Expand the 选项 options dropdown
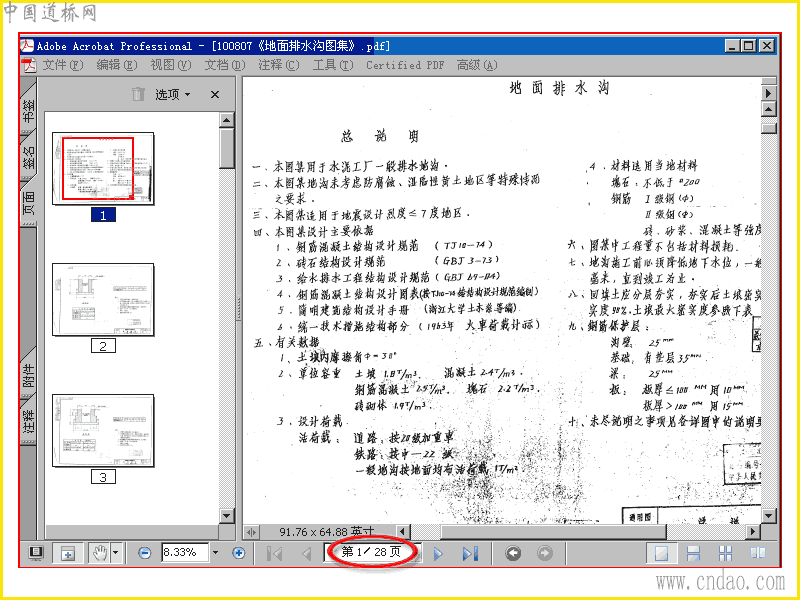Image resolution: width=800 pixels, height=600 pixels. 172,94
